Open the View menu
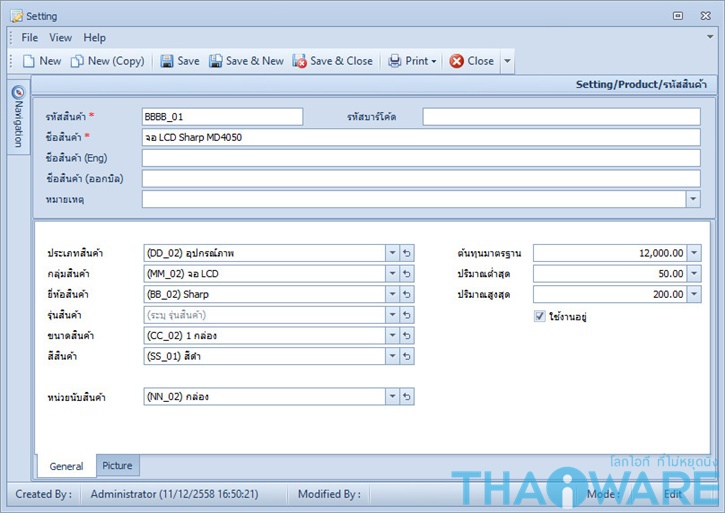The image size is (725, 513). pyautogui.click(x=61, y=37)
